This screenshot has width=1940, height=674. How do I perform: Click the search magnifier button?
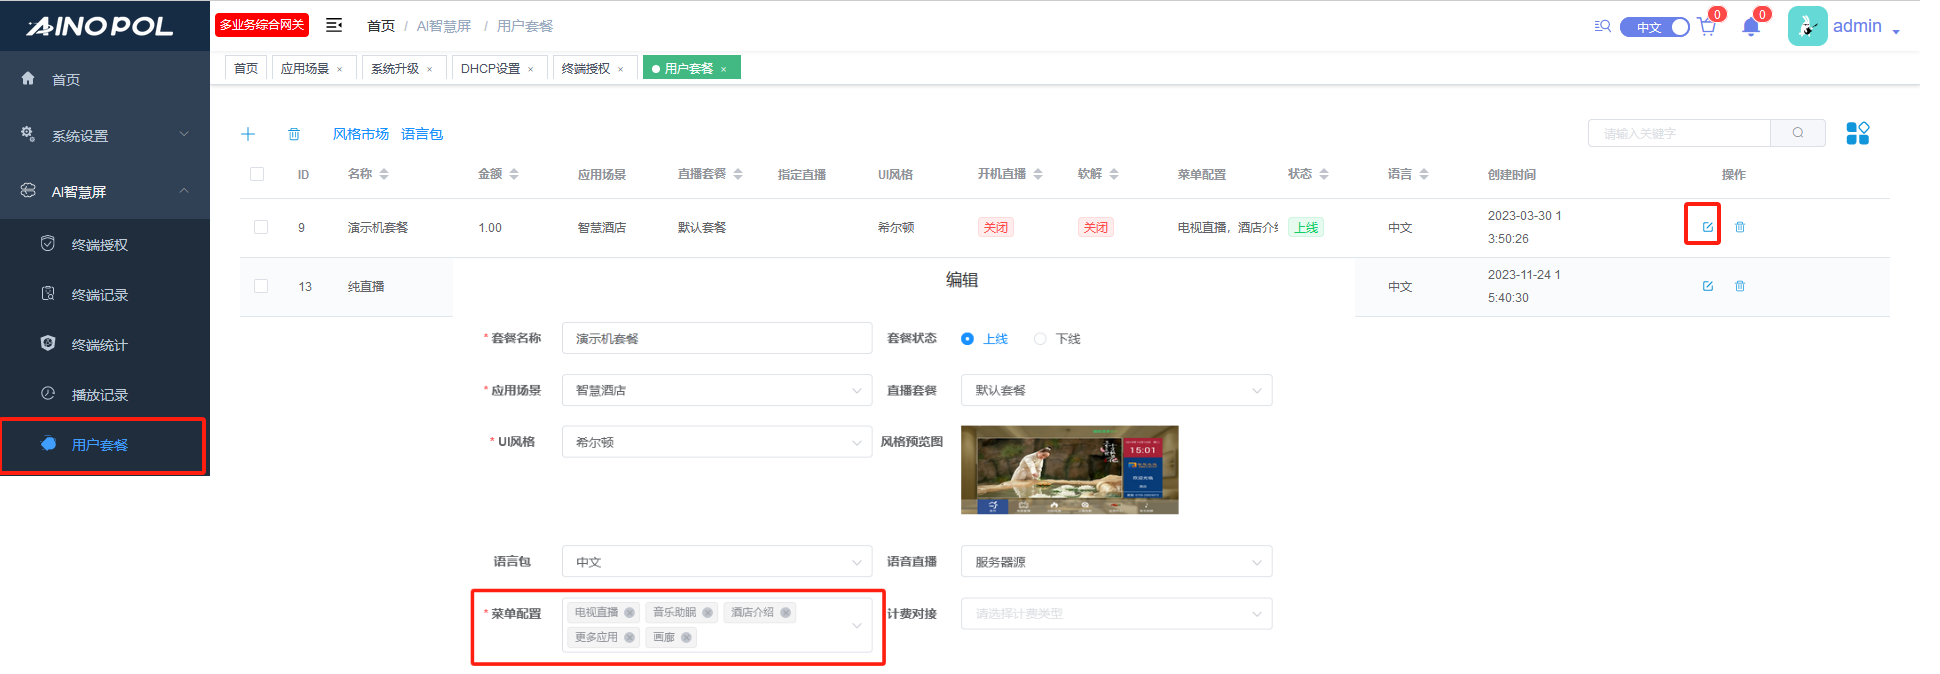[1797, 133]
